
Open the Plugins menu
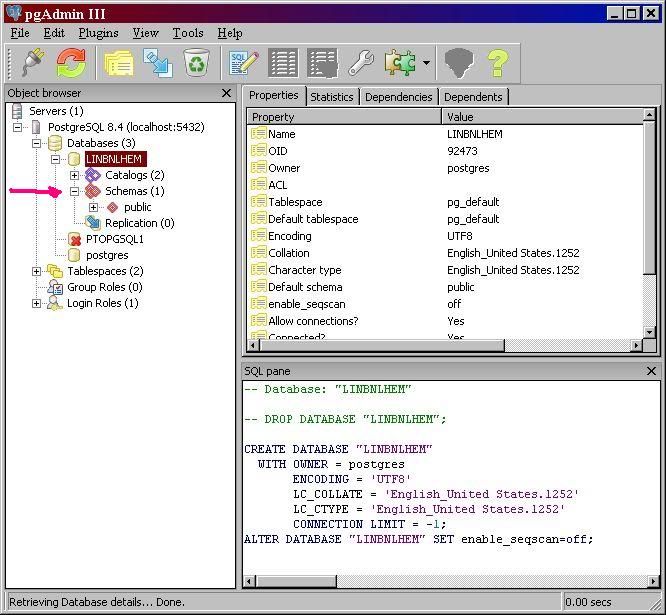98,33
